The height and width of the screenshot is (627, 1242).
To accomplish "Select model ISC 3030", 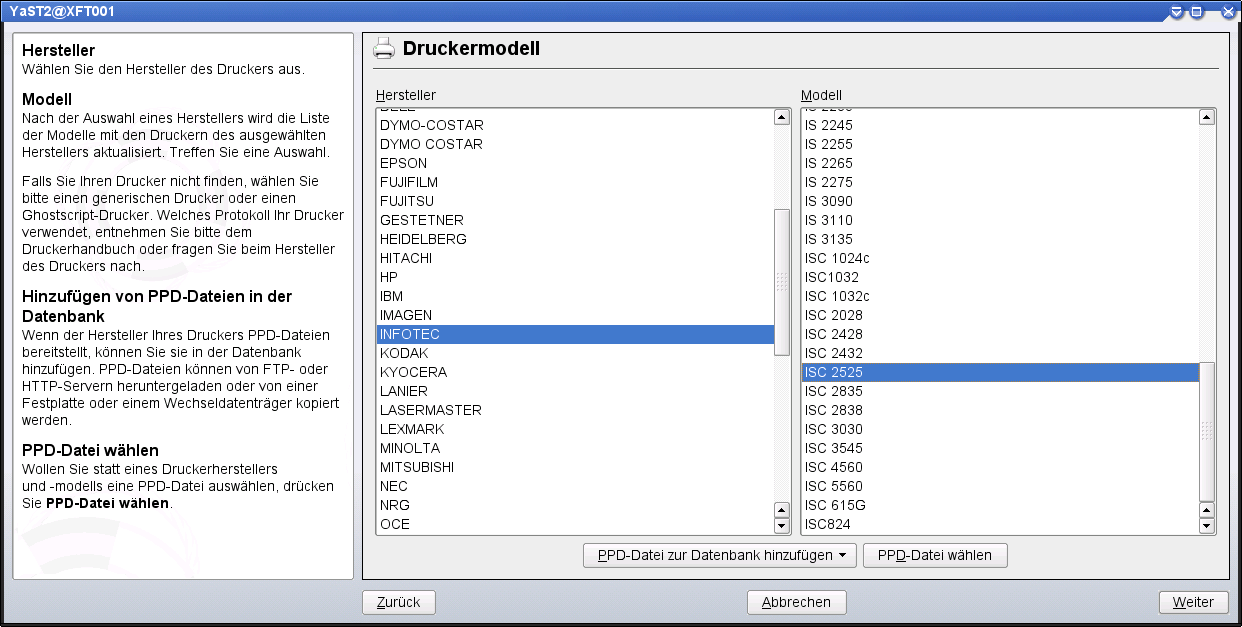I will pos(833,429).
